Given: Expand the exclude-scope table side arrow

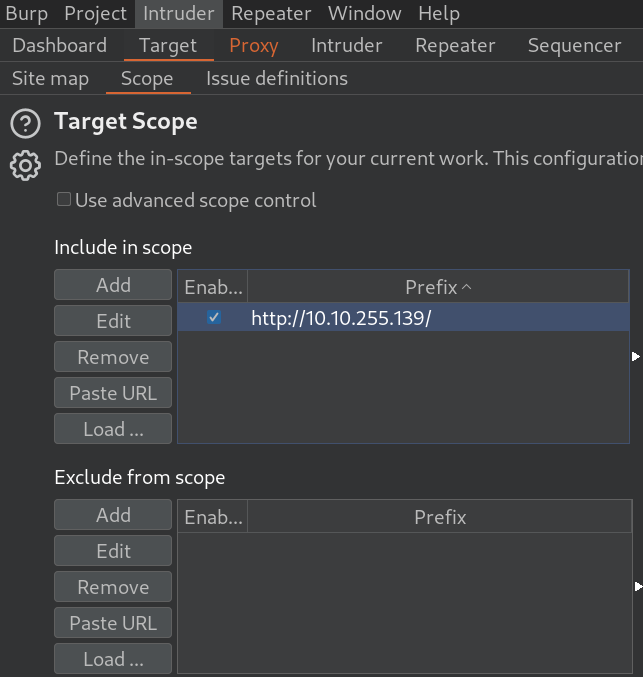Looking at the screenshot, I should [x=638, y=587].
